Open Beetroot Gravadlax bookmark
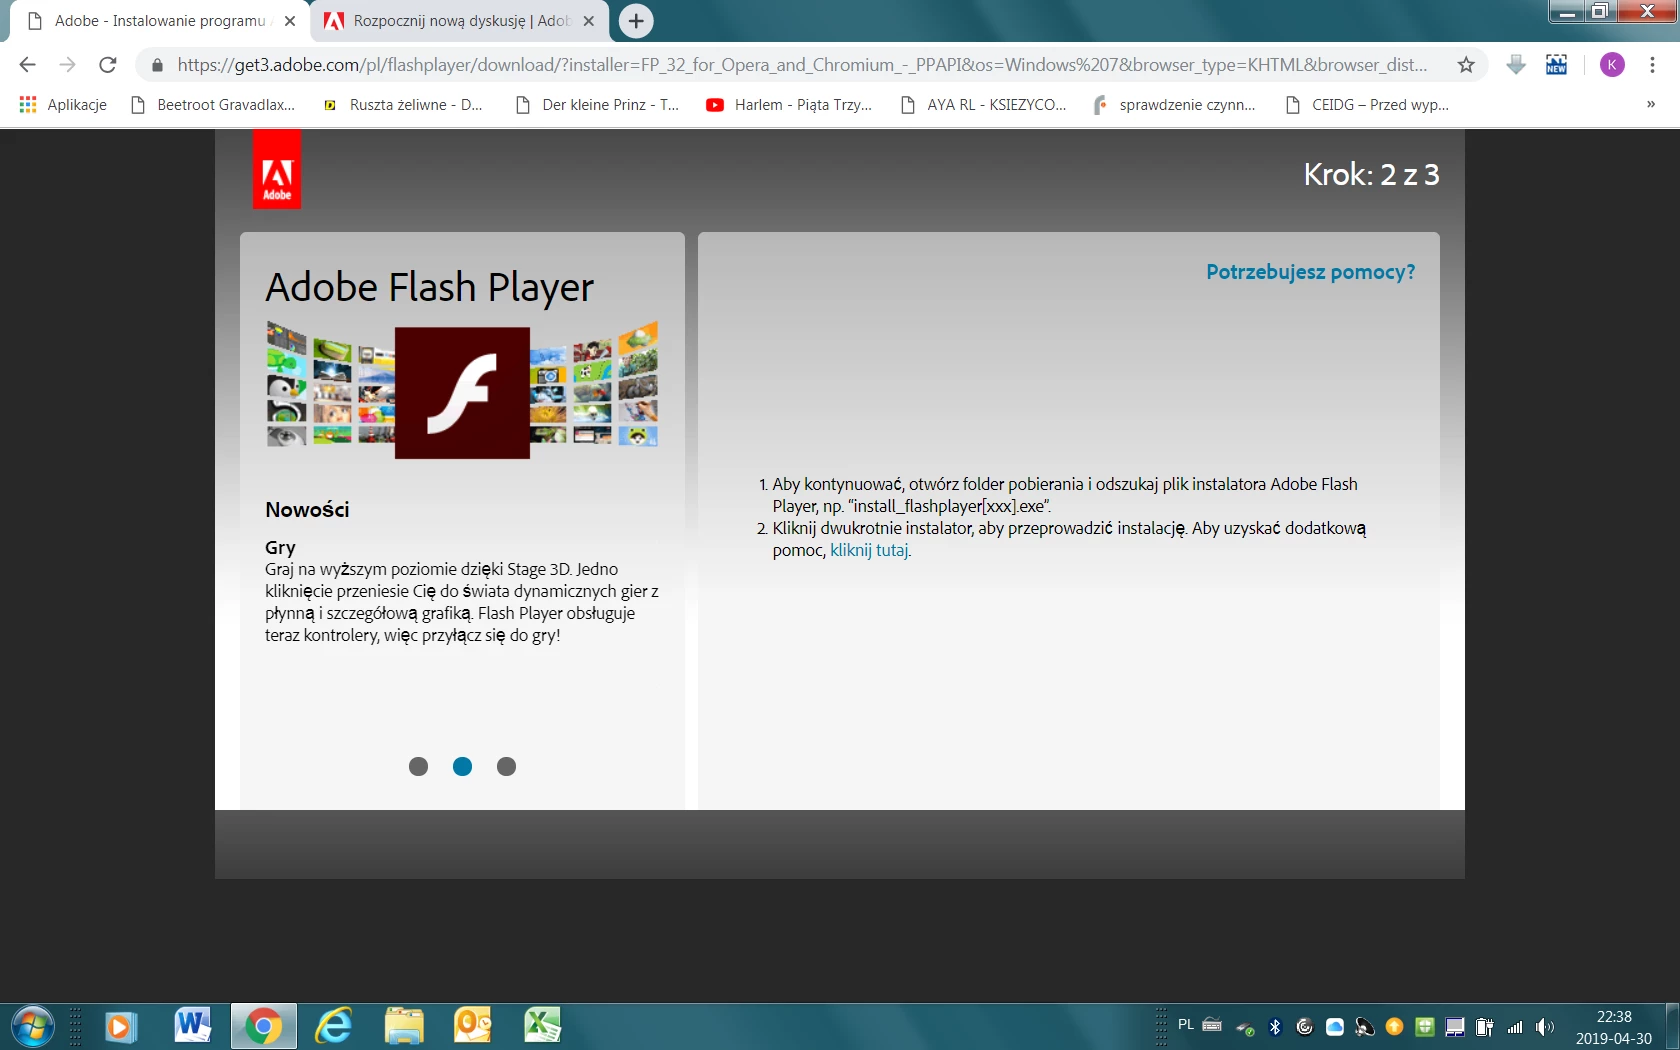 point(213,105)
